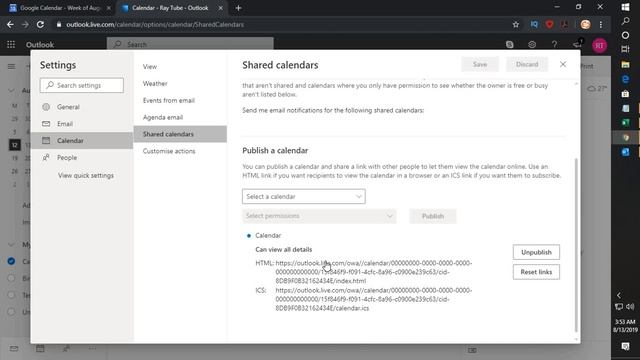Open the help question mark icon
This screenshot has height=360, width=640.
(554, 44)
